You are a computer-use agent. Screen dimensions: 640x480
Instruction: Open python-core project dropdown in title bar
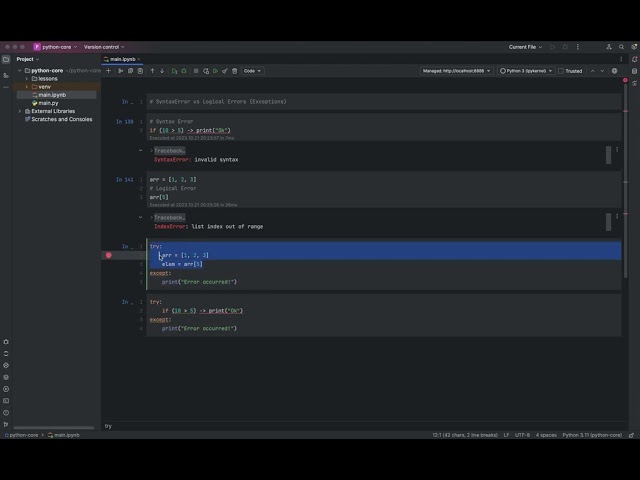(x=55, y=47)
